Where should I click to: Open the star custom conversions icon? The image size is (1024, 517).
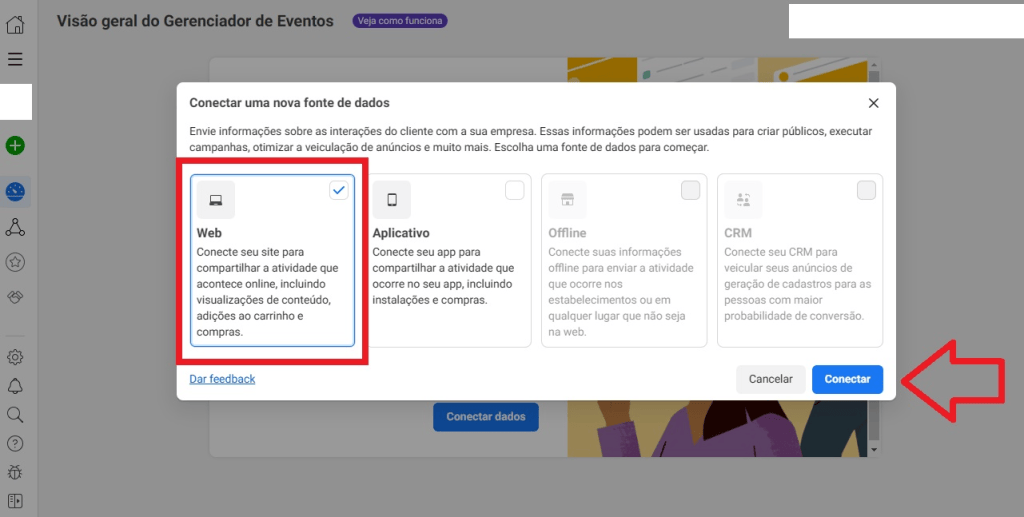(15, 262)
